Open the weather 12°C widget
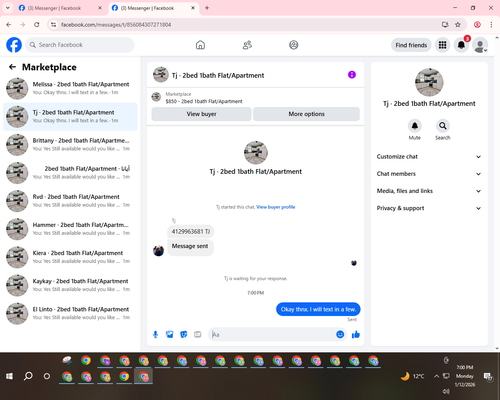Image resolution: width=500 pixels, height=400 pixels. point(413,376)
